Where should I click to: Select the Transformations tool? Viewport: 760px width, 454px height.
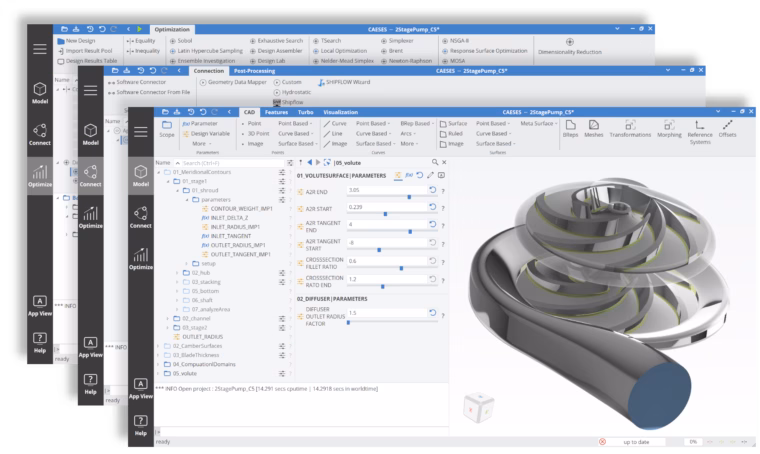point(630,128)
